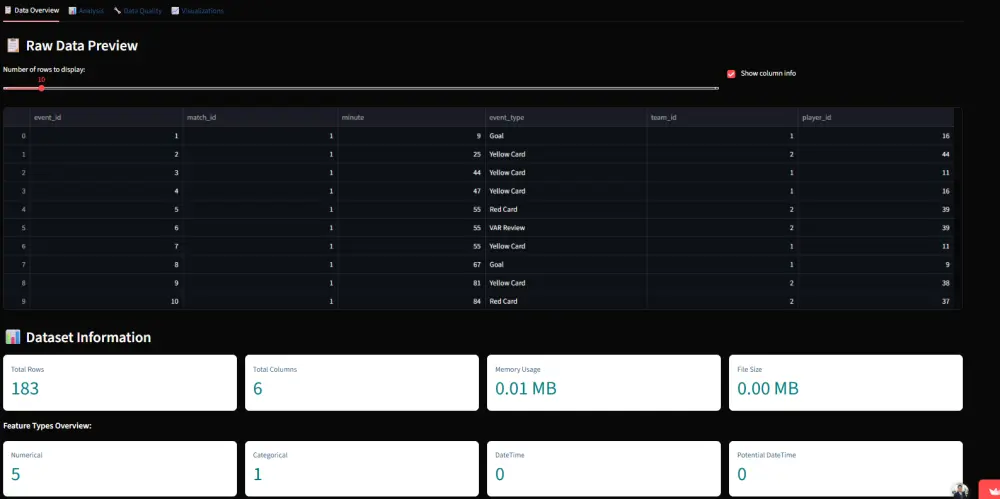
Task: Open the Data Quality tab
Action: pos(137,11)
